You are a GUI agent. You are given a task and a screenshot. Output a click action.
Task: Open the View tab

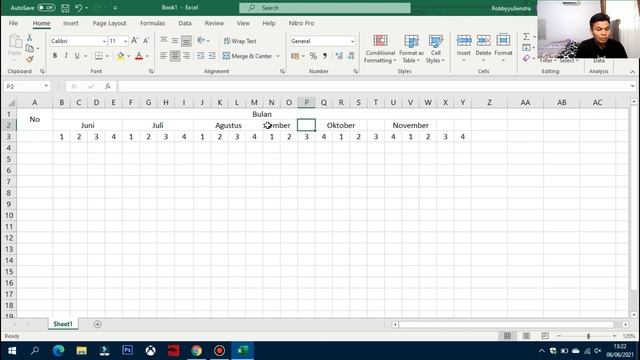(x=243, y=23)
